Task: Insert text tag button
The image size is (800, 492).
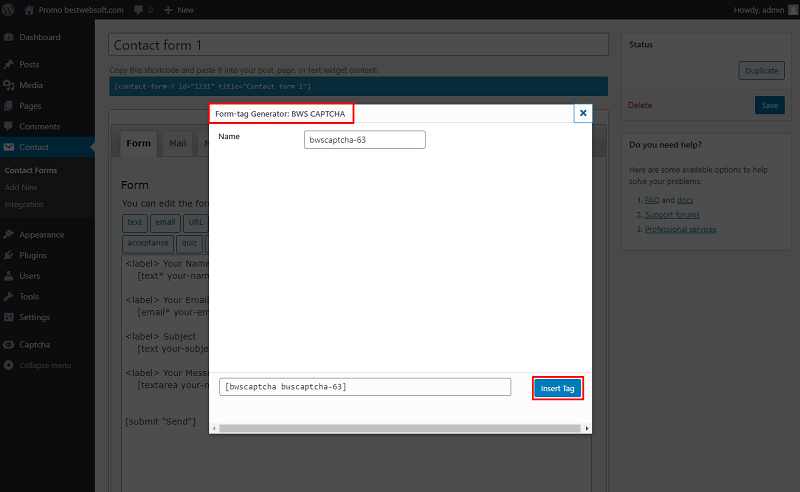Action: [135, 223]
